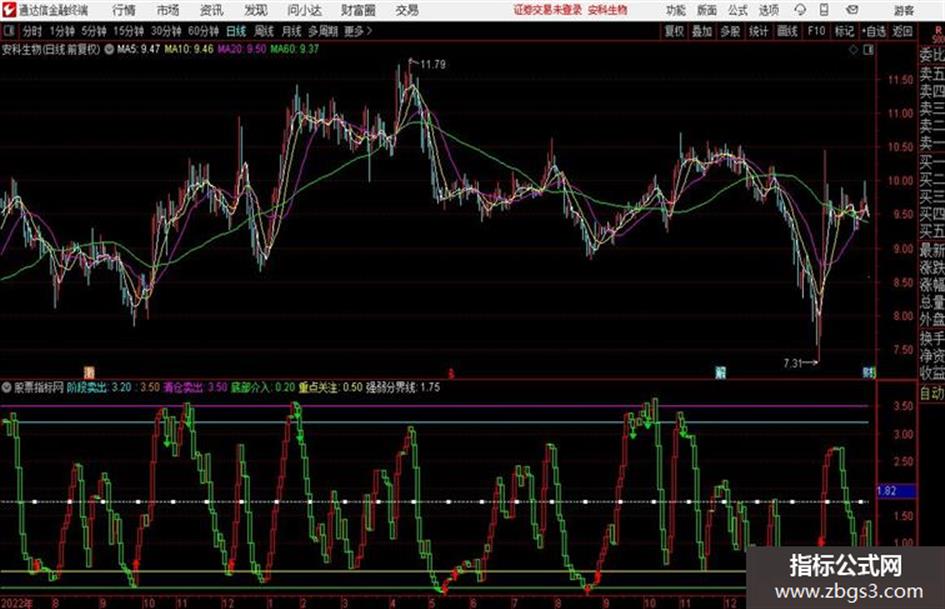Viewport: 945px width, 609px height.
Task: Switch to the 分时 period tab
Action: tap(33, 31)
